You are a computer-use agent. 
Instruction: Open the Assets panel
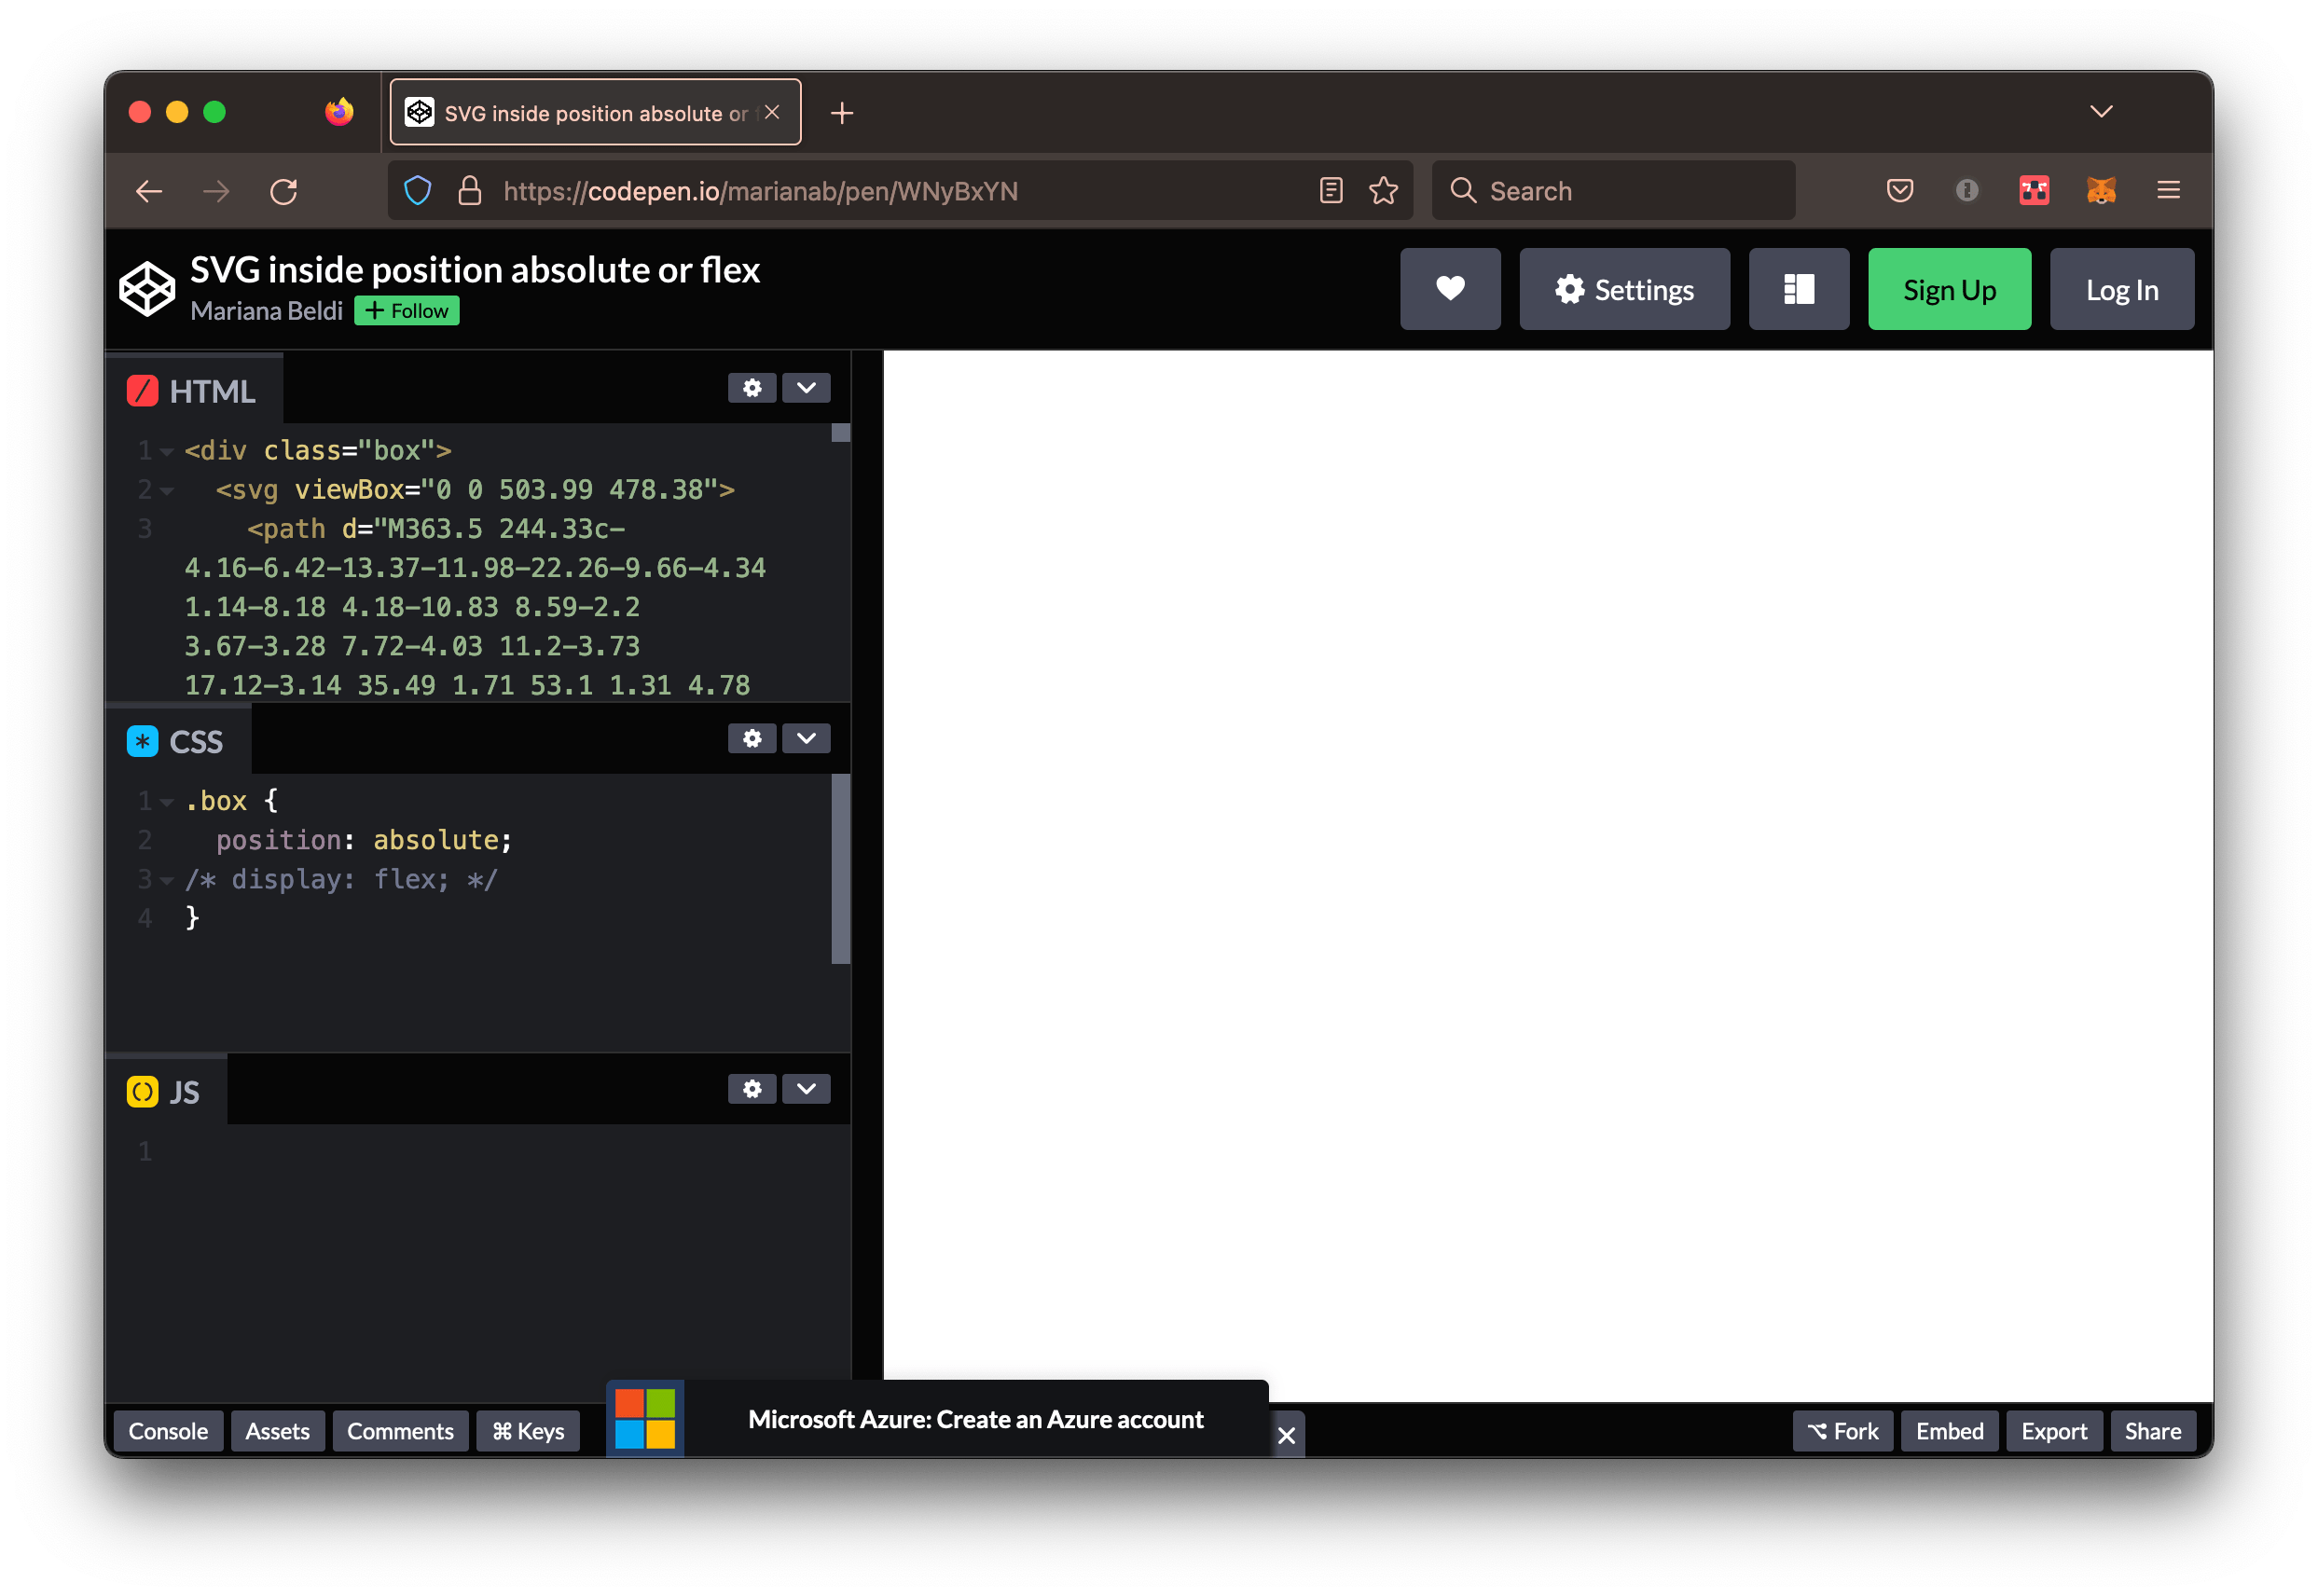277,1431
